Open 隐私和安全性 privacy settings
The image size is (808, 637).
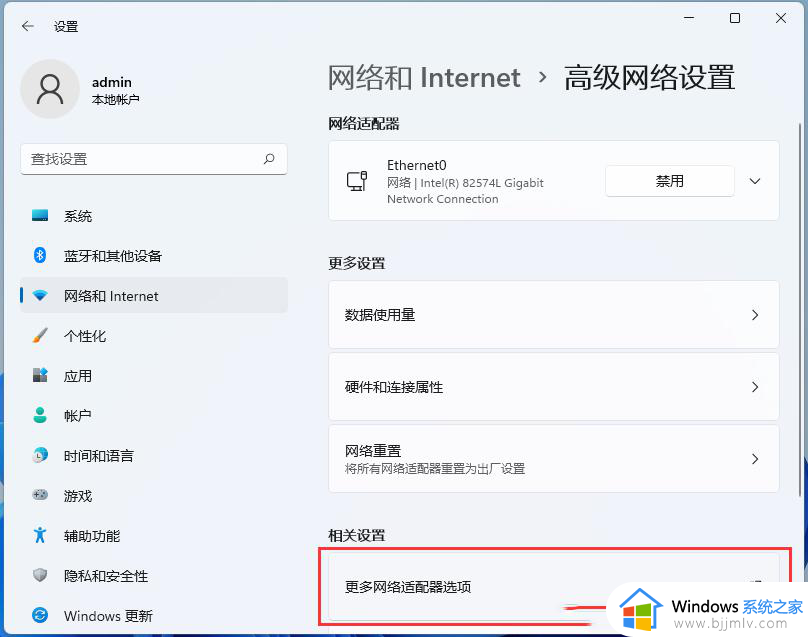pos(105,576)
